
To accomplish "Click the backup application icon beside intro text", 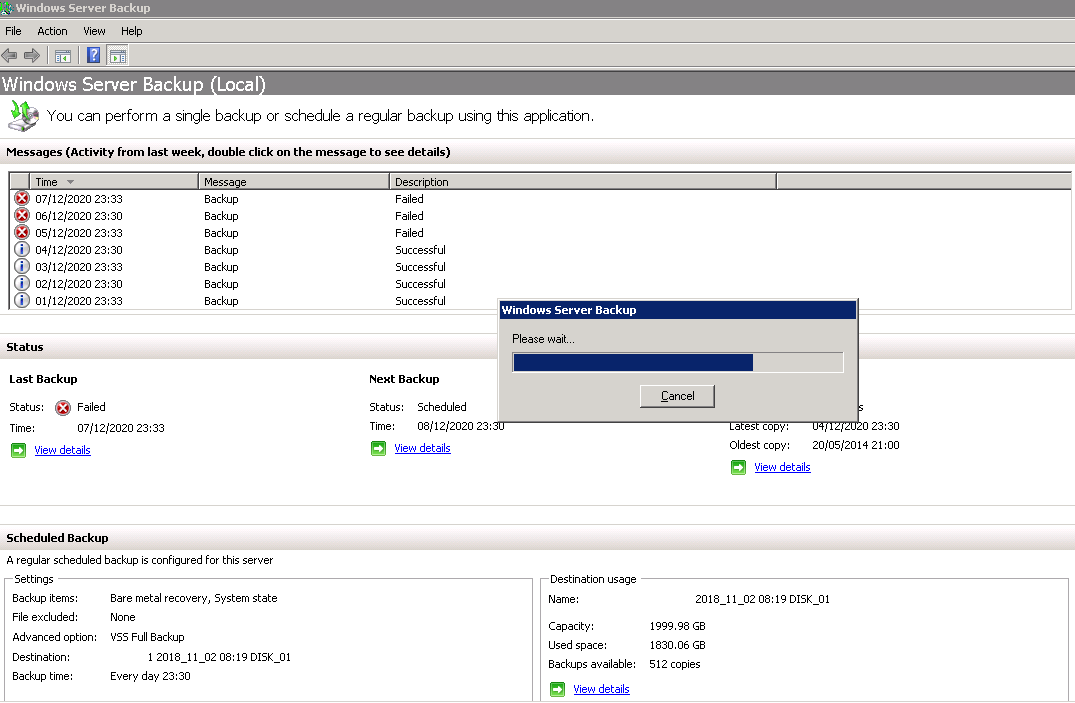I will 23,116.
